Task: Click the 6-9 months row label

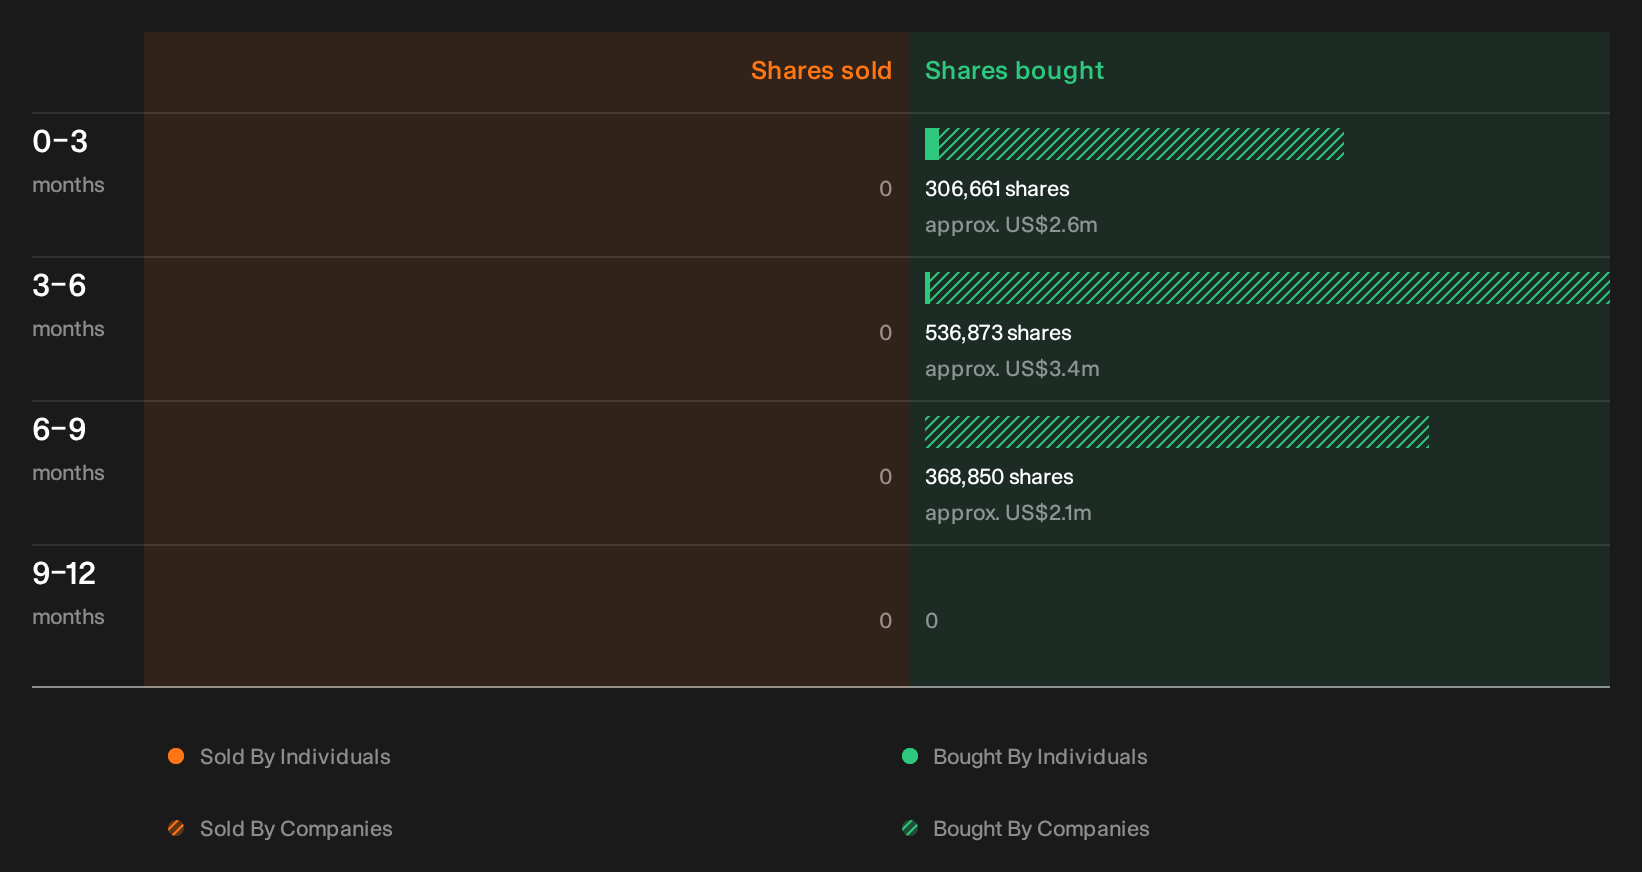Action: coord(68,448)
